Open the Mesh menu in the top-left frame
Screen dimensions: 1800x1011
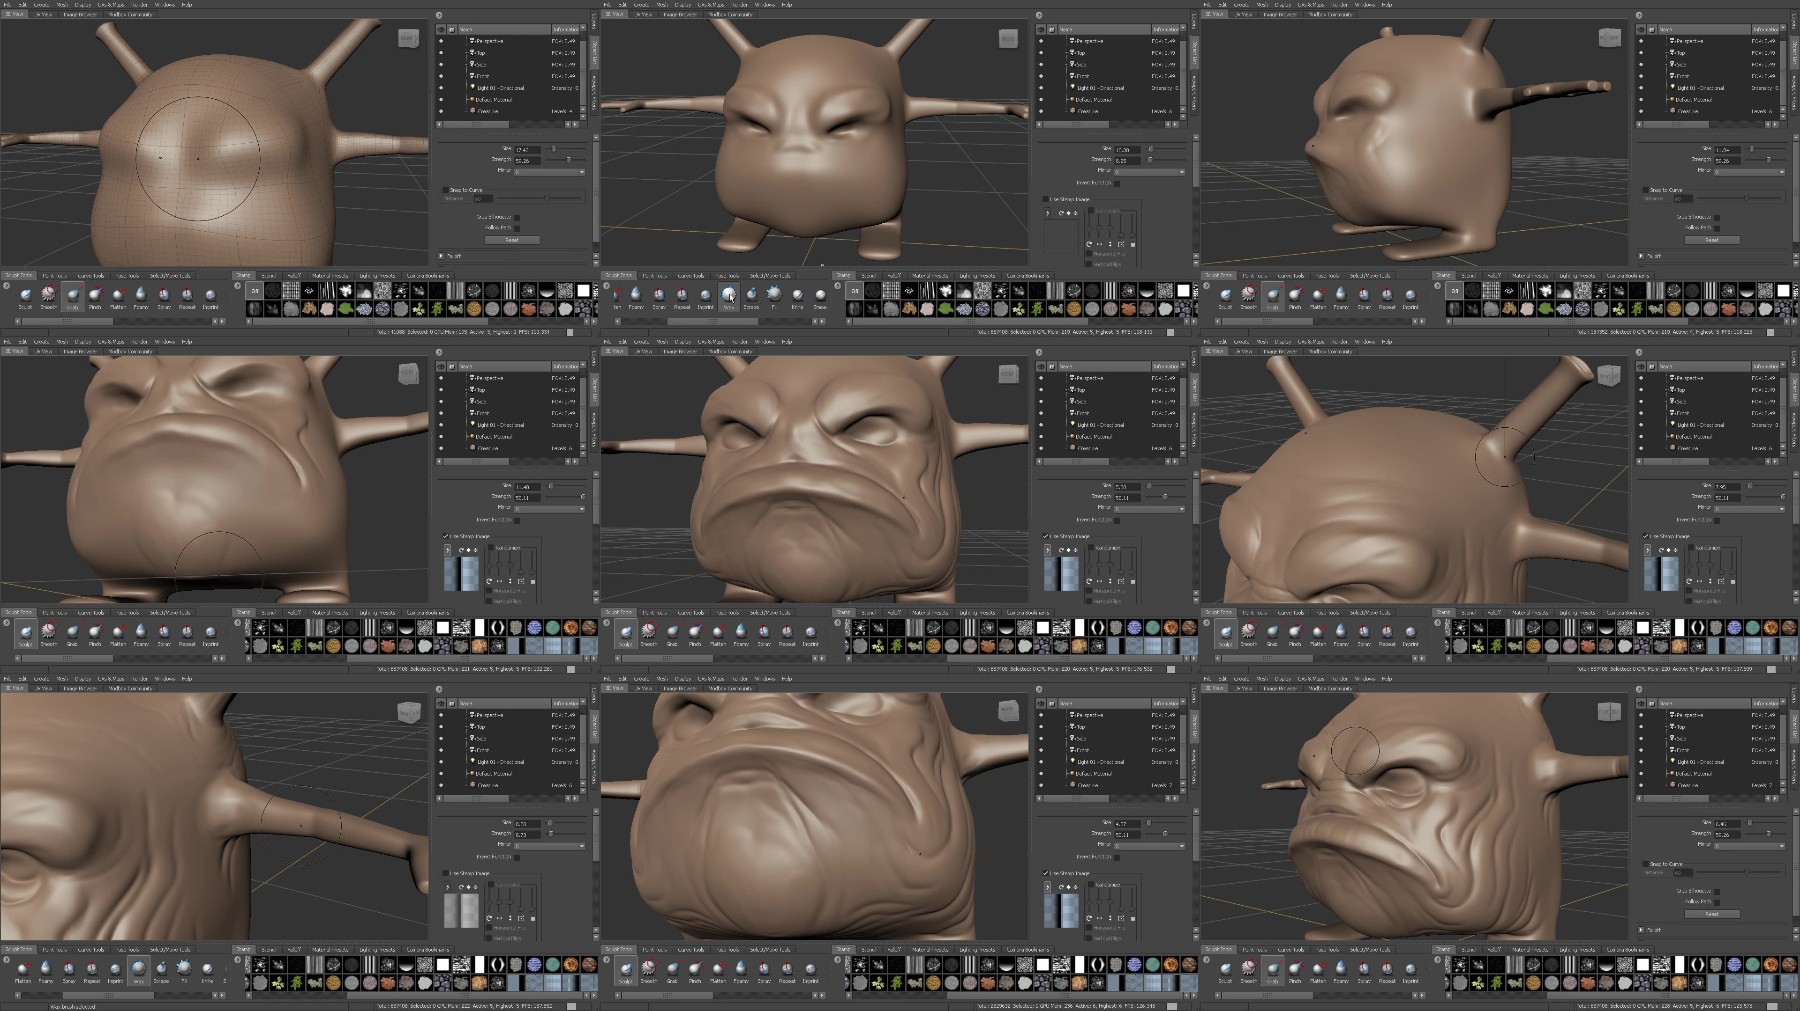(x=62, y=5)
